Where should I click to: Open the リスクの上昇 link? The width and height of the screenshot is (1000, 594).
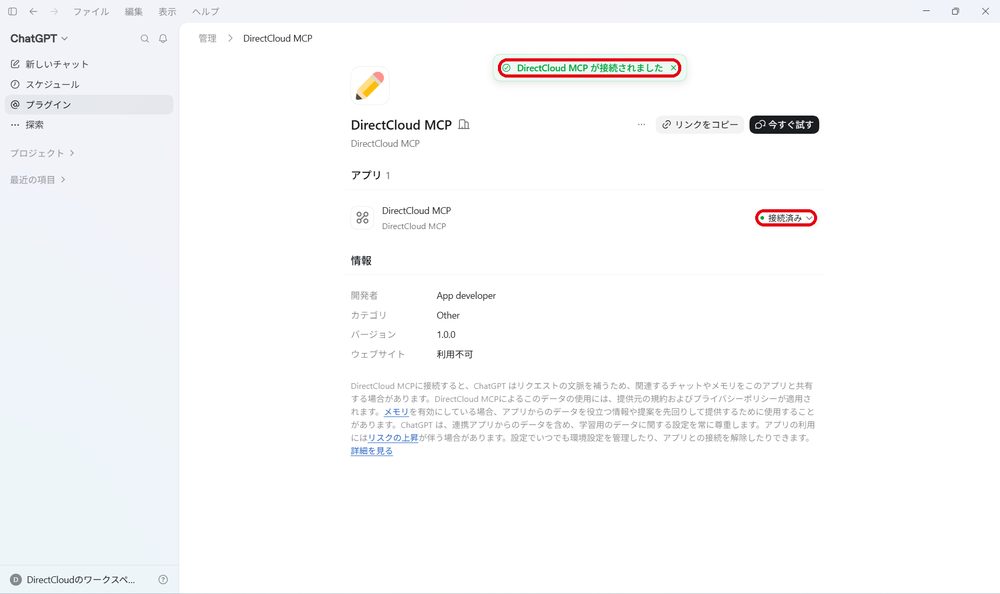tap(393, 438)
